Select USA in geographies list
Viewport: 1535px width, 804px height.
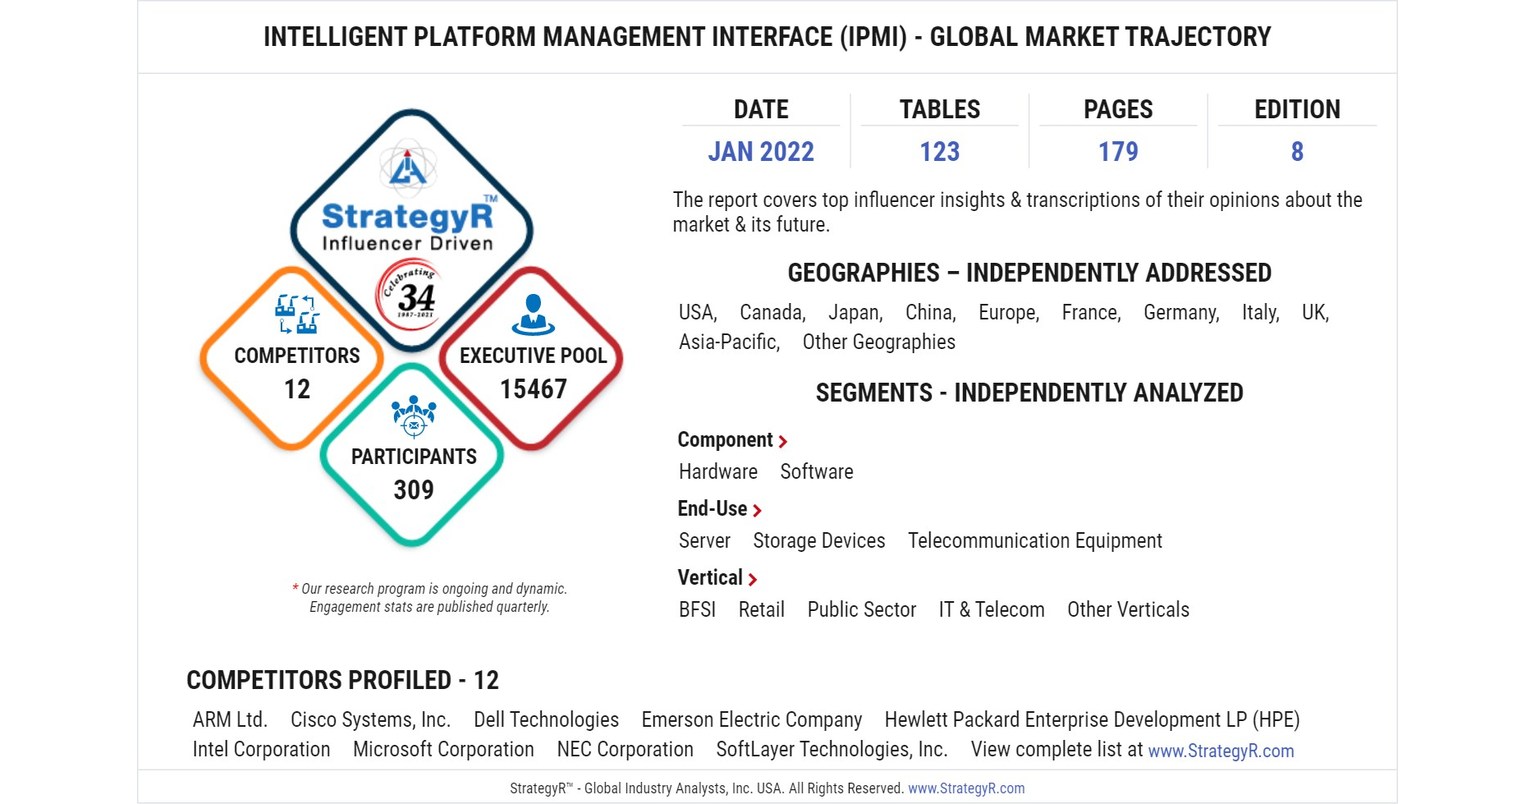coord(698,312)
